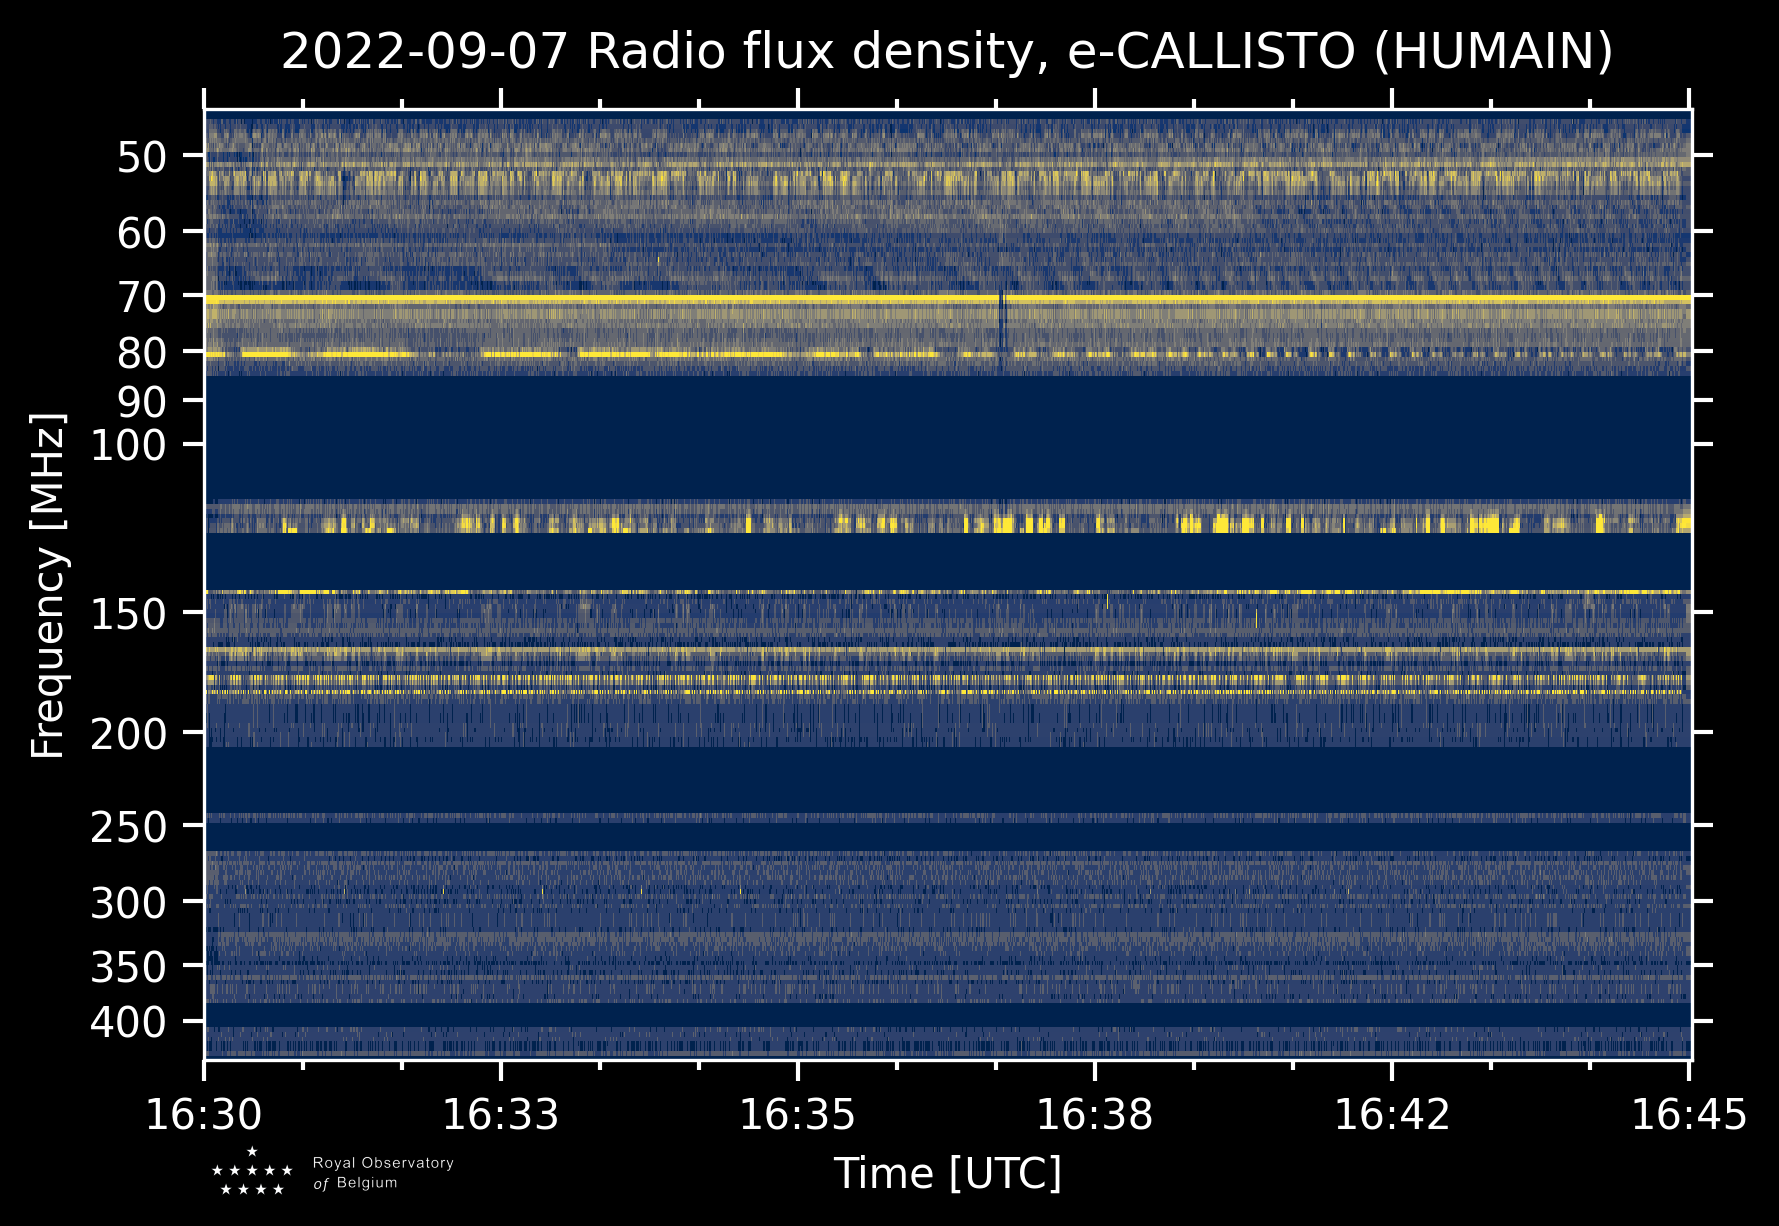Click the 16:33 time tick label
This screenshot has height=1226, width=1779.
point(500,1115)
